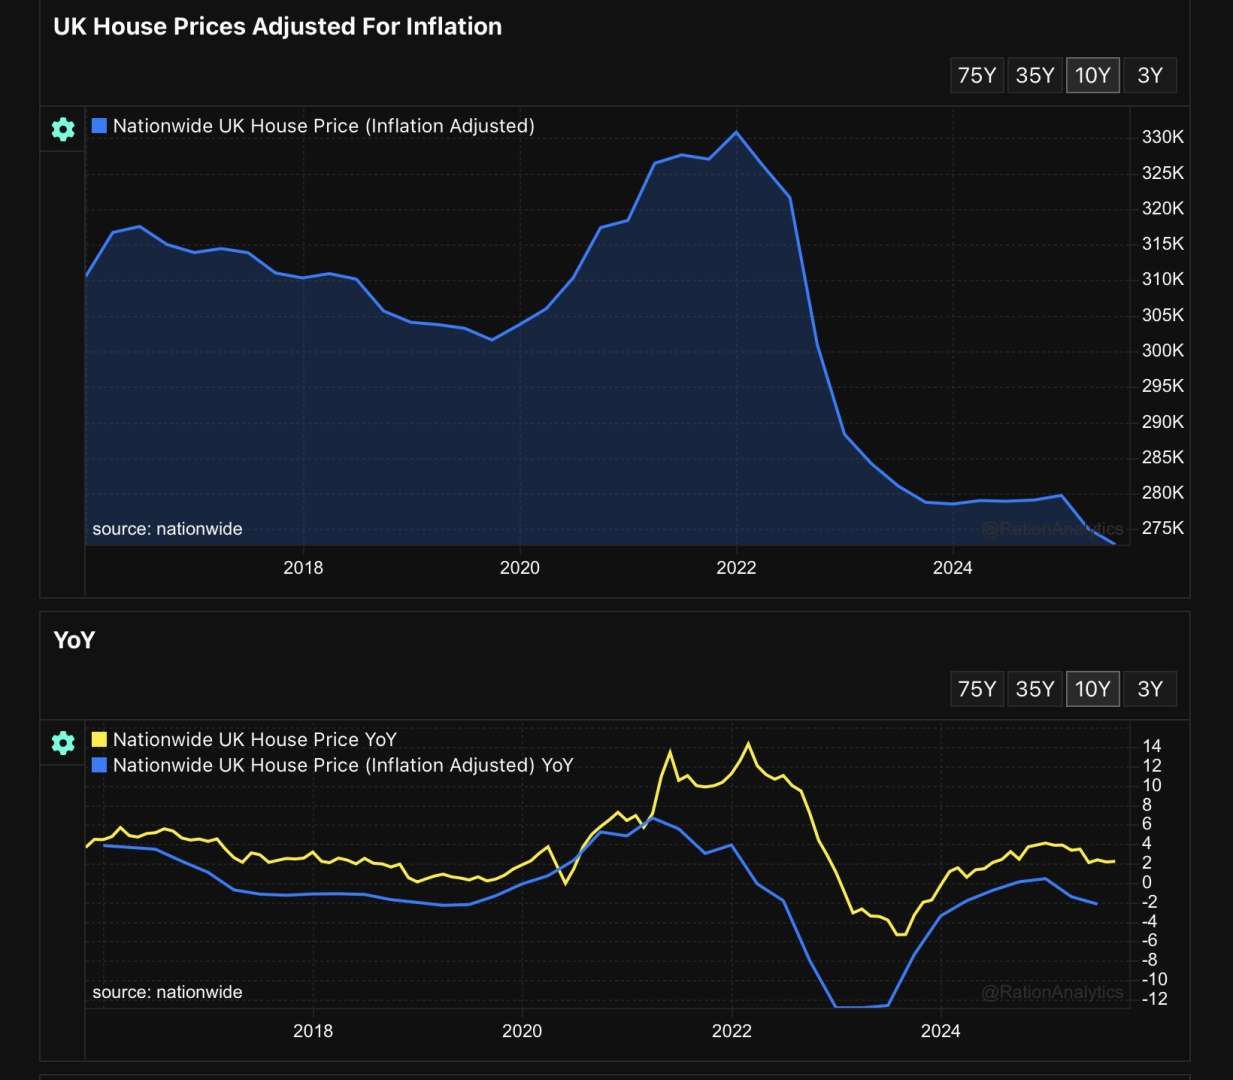The image size is (1233, 1080).
Task: Click the highest peak of the yellow YoY line
Action: click(748, 744)
